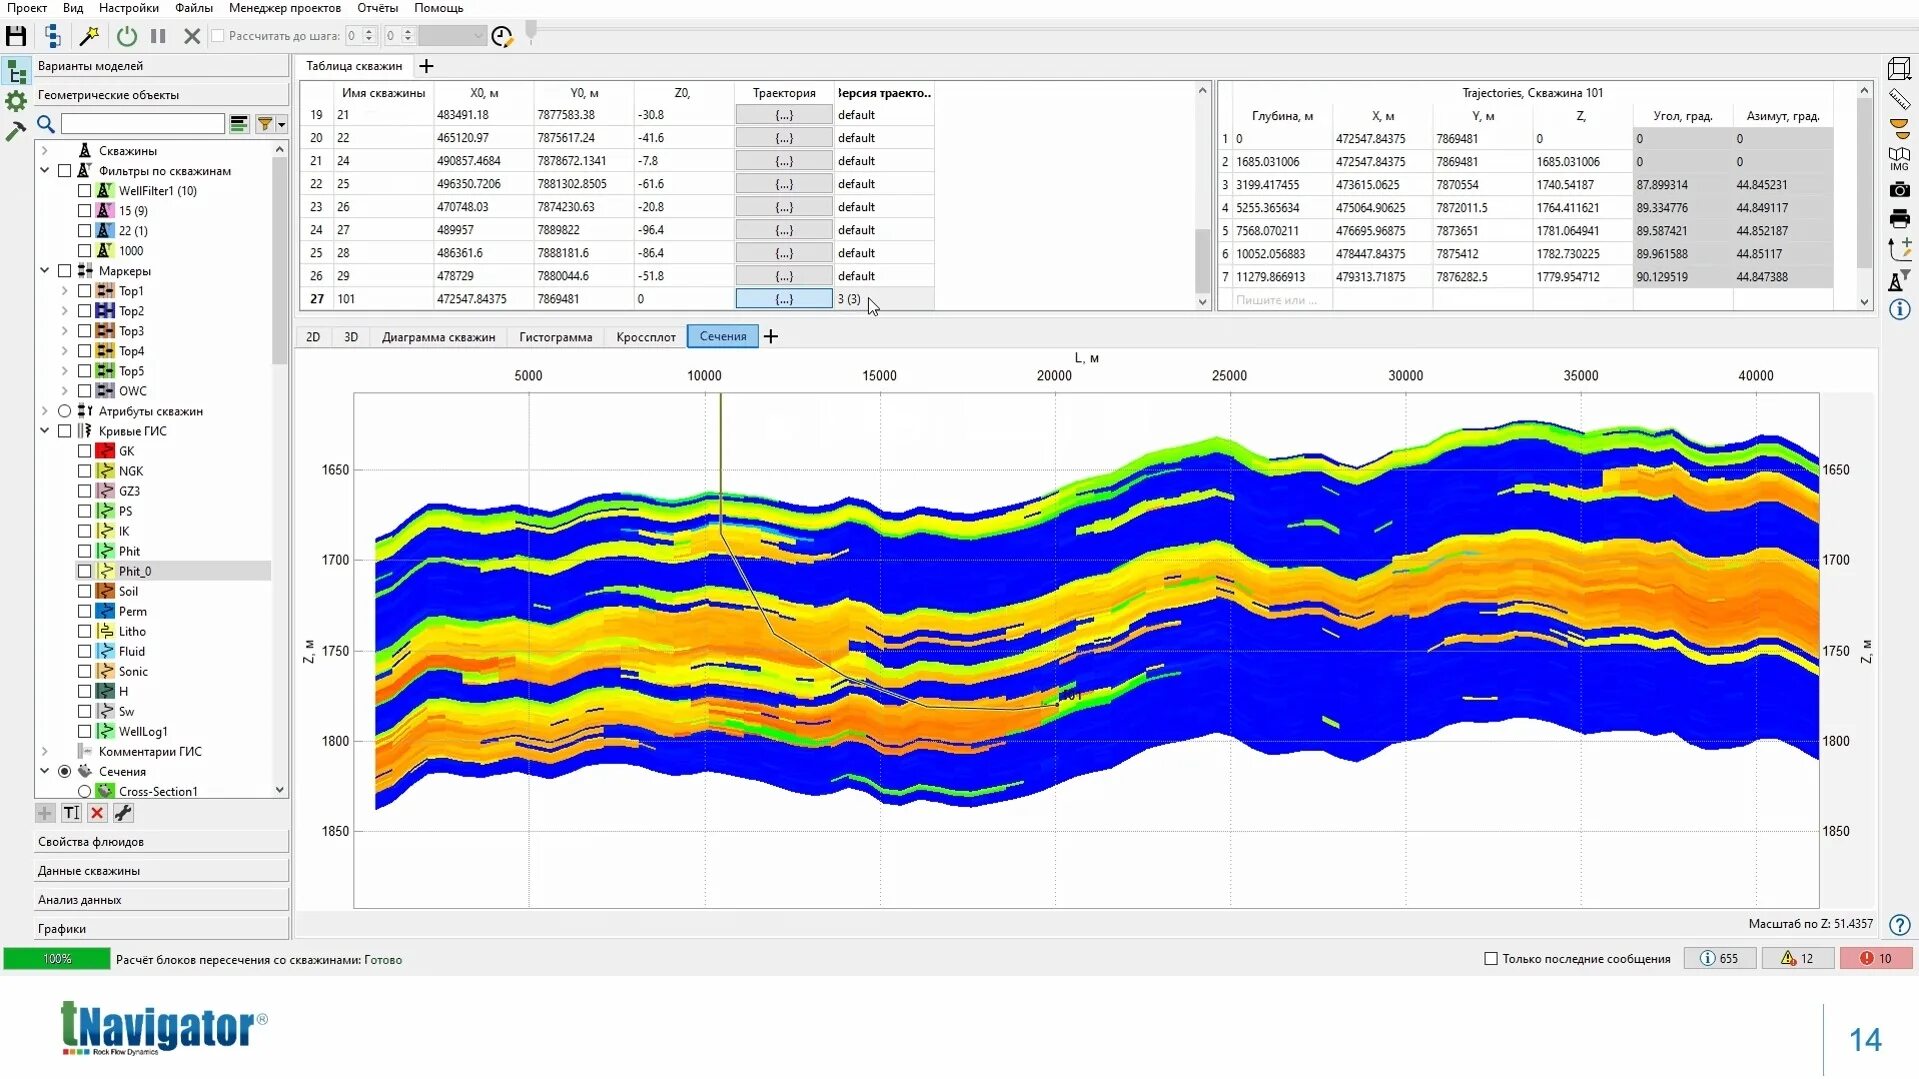Expand the OWC marker node

click(65, 391)
